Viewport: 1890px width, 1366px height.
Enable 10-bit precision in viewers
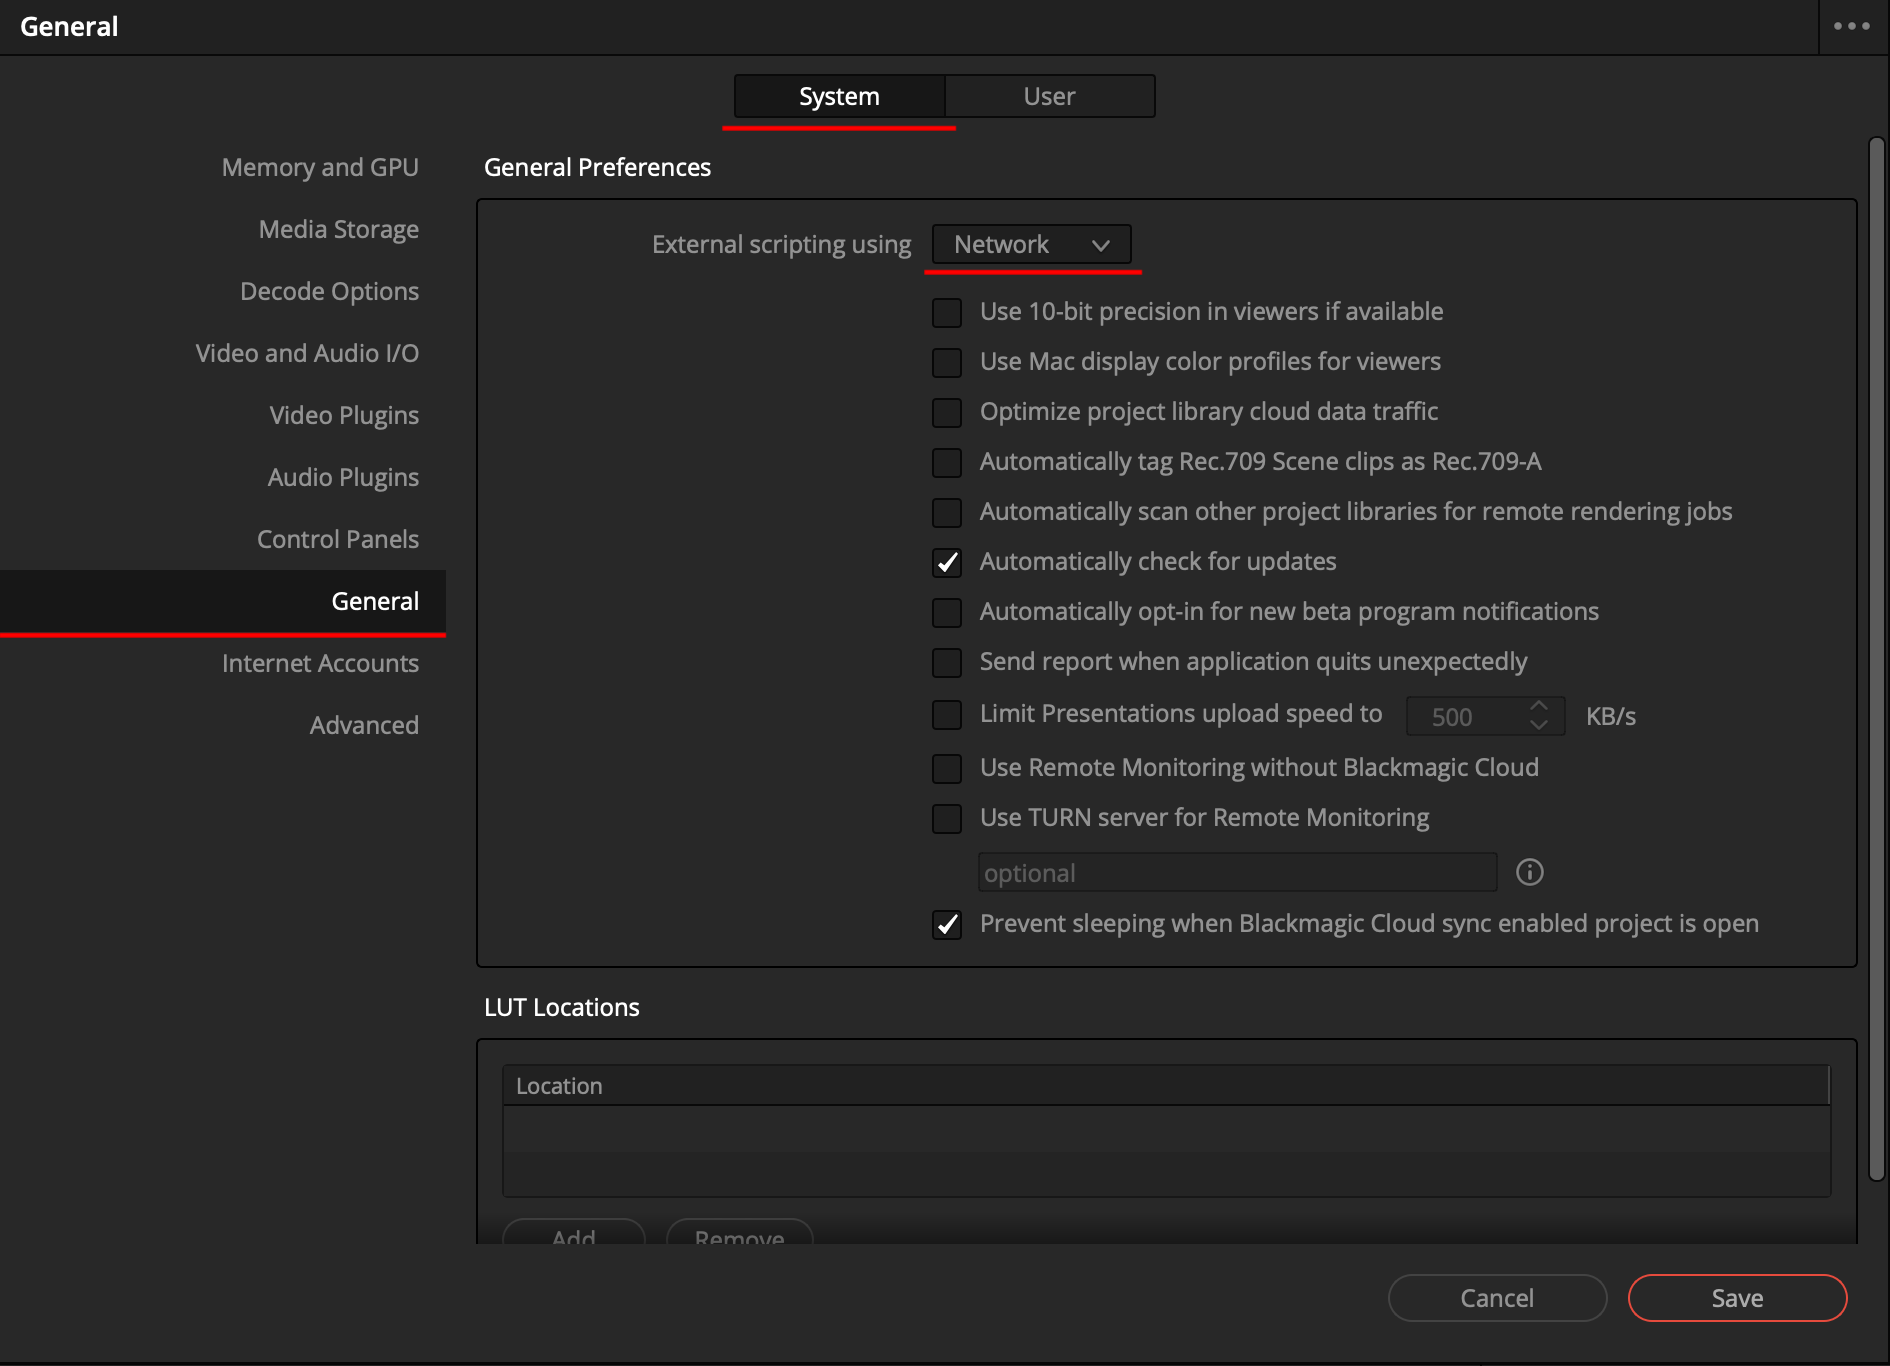[947, 312]
